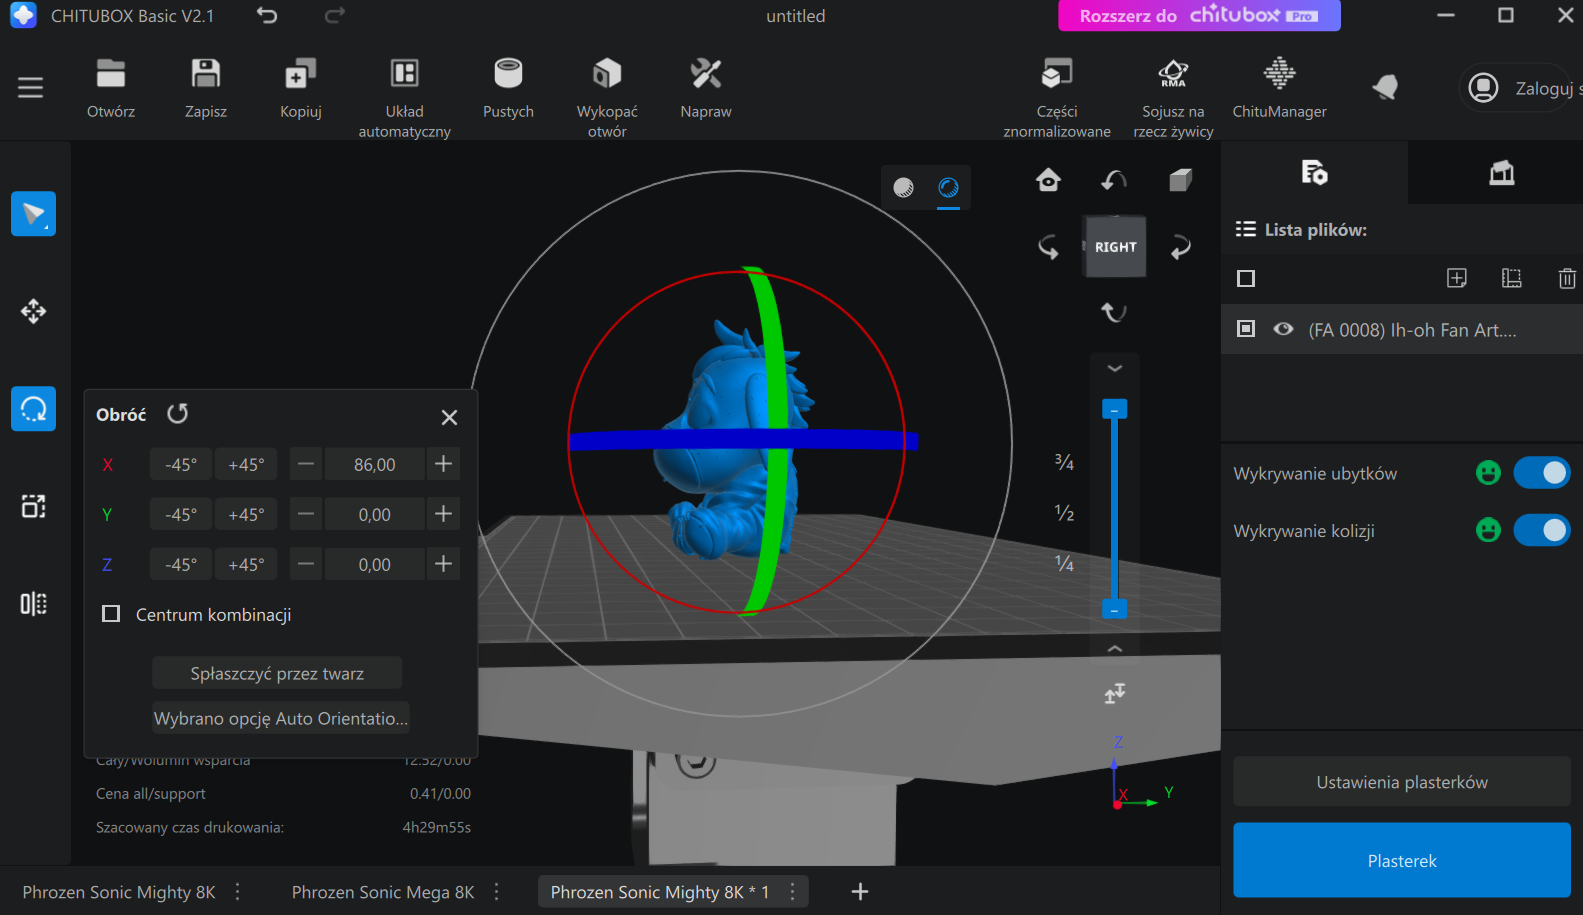1583x915 pixels.
Task: Reset rotation in Obróć panel
Action: [x=178, y=414]
